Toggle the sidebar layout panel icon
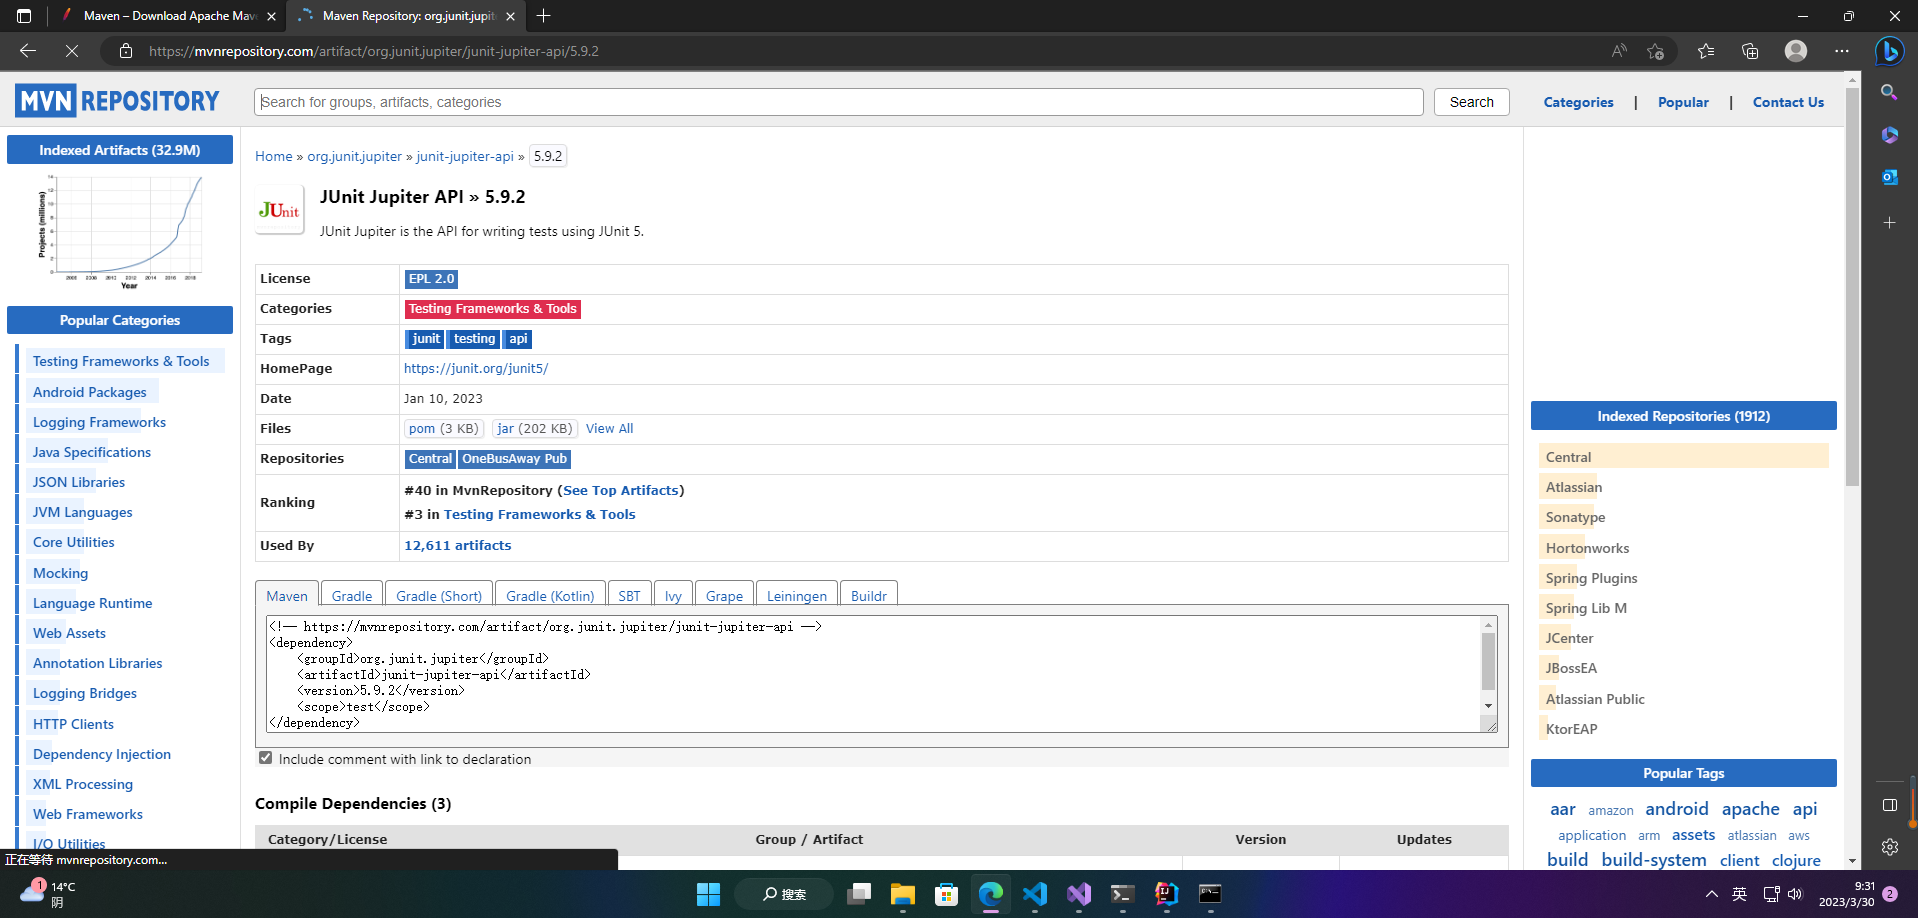This screenshot has width=1918, height=918. 1889,805
